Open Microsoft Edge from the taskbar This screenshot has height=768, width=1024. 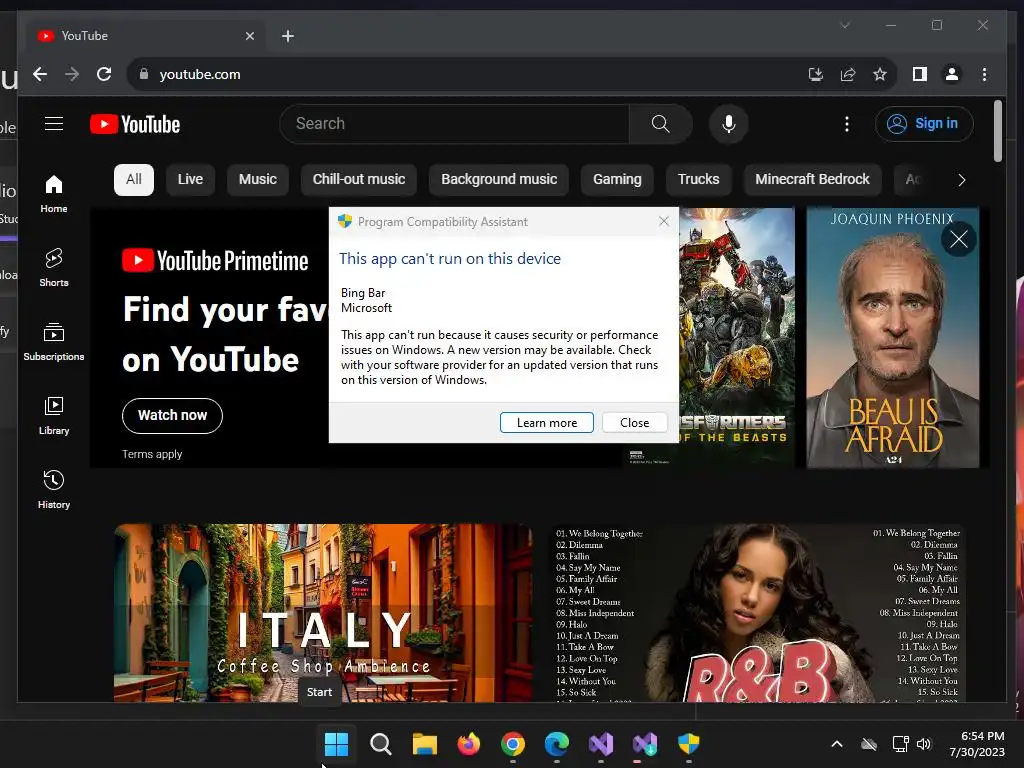(556, 743)
